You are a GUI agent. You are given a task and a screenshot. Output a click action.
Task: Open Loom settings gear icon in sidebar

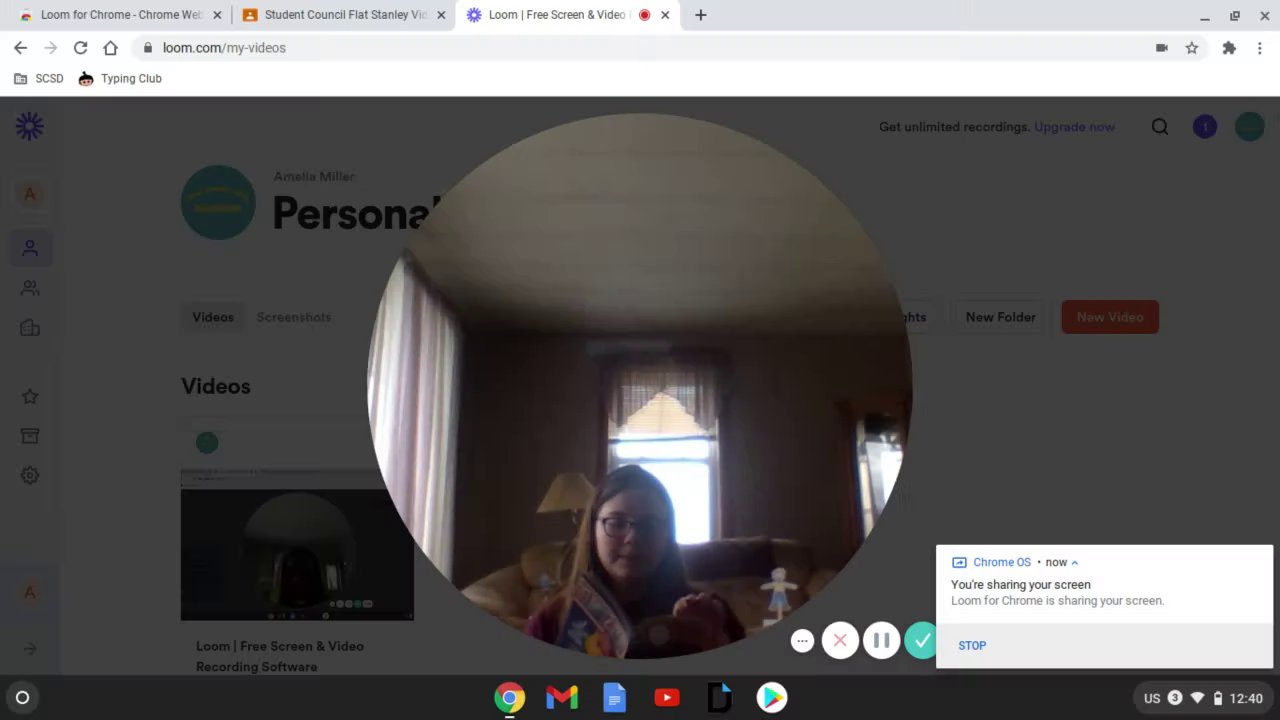click(x=30, y=476)
